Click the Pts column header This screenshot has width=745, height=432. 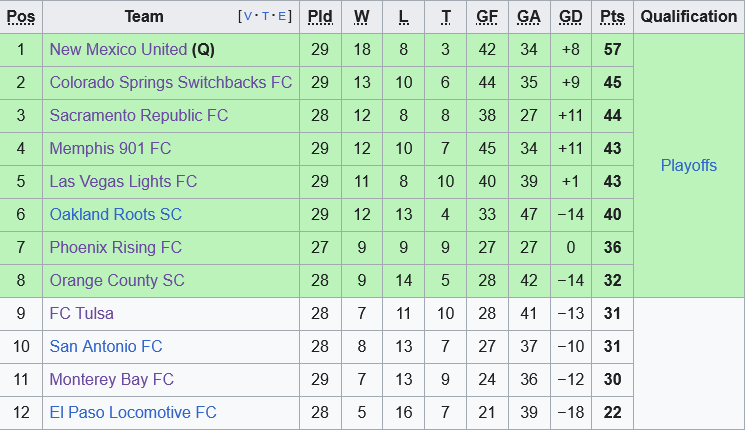point(612,16)
